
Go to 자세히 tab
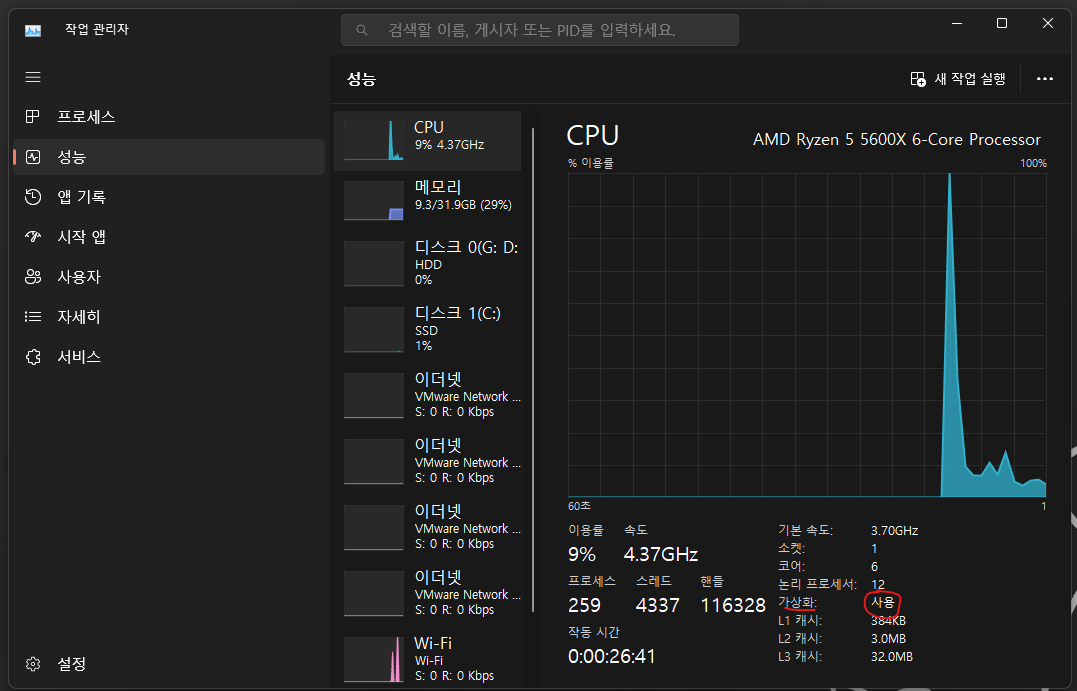tap(169, 317)
